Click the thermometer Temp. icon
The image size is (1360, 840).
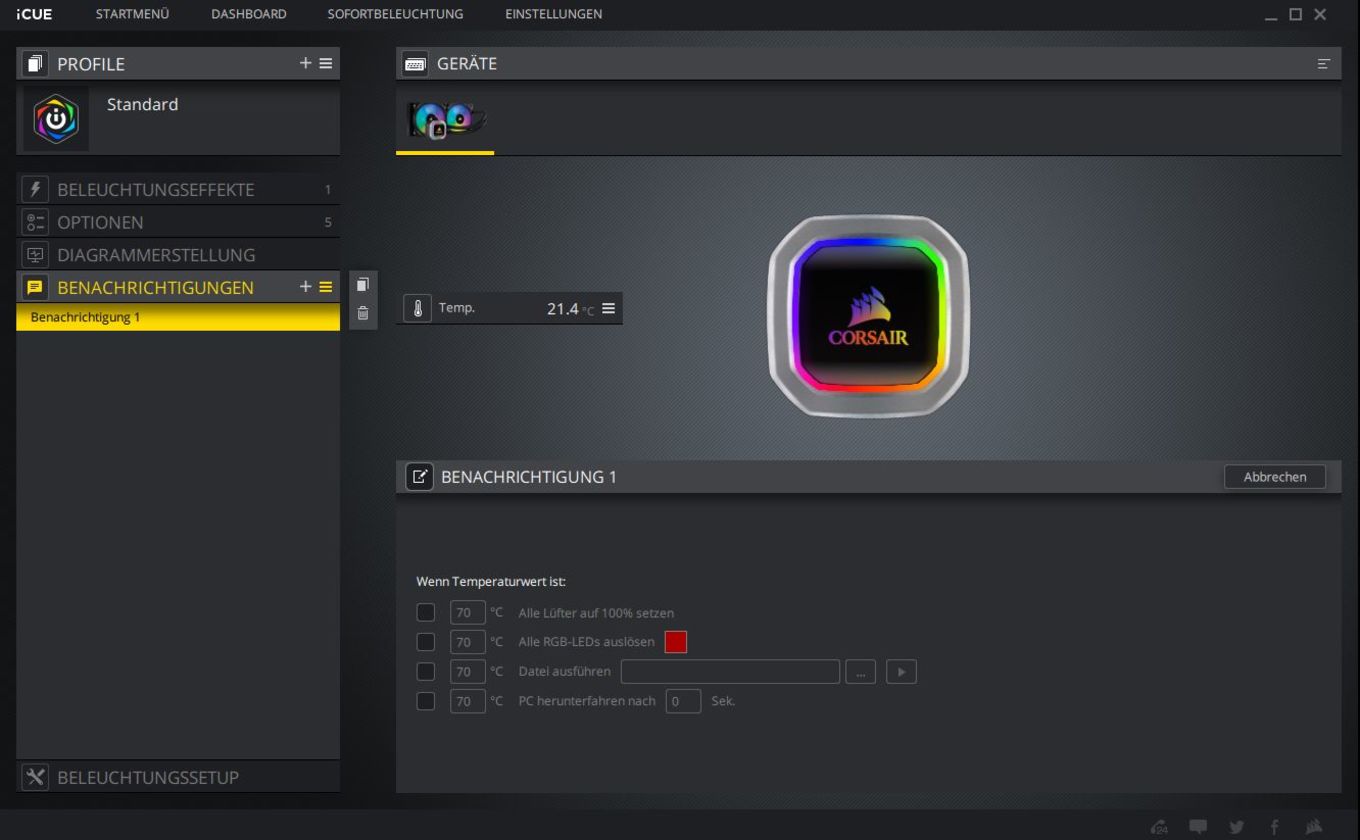click(417, 308)
